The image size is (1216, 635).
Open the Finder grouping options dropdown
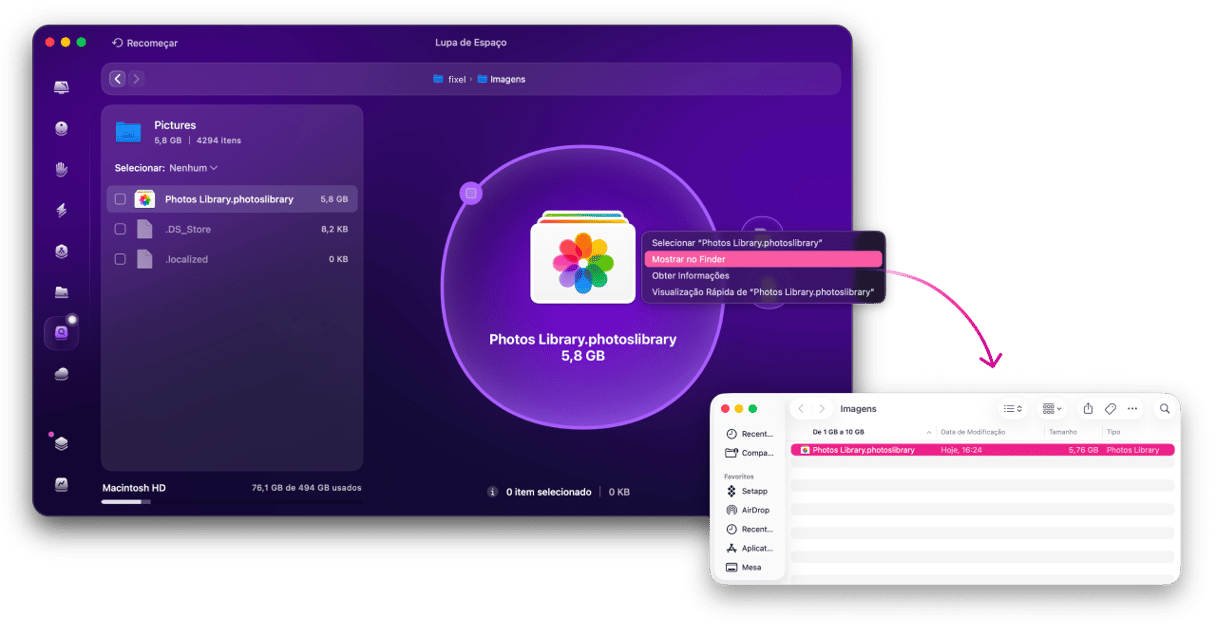1051,408
